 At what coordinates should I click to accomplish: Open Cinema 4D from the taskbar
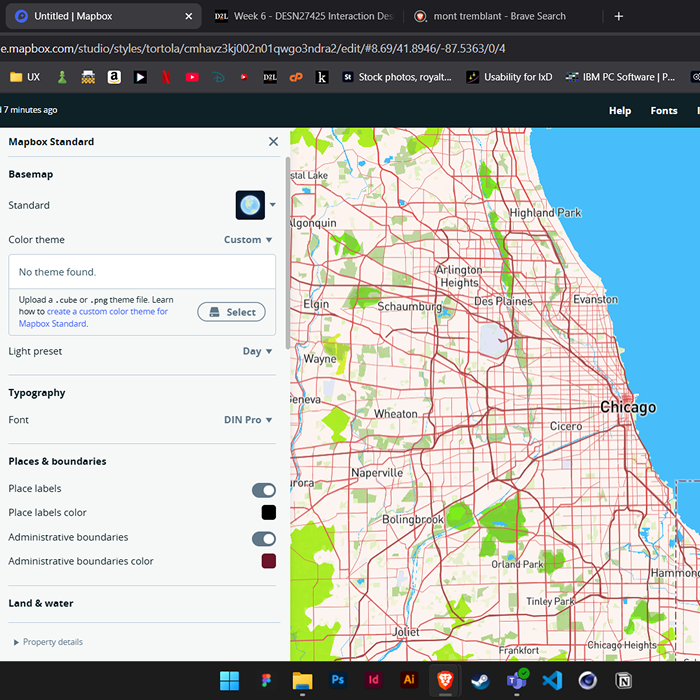click(588, 681)
